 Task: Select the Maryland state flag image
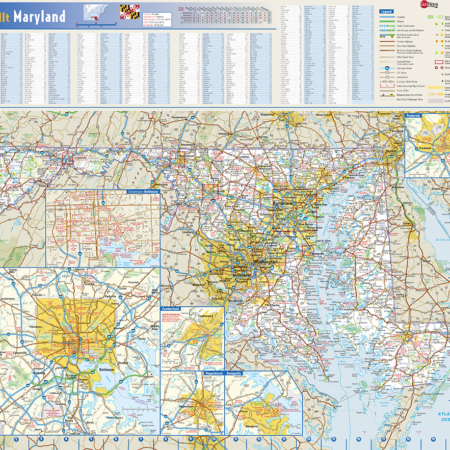click(x=130, y=12)
